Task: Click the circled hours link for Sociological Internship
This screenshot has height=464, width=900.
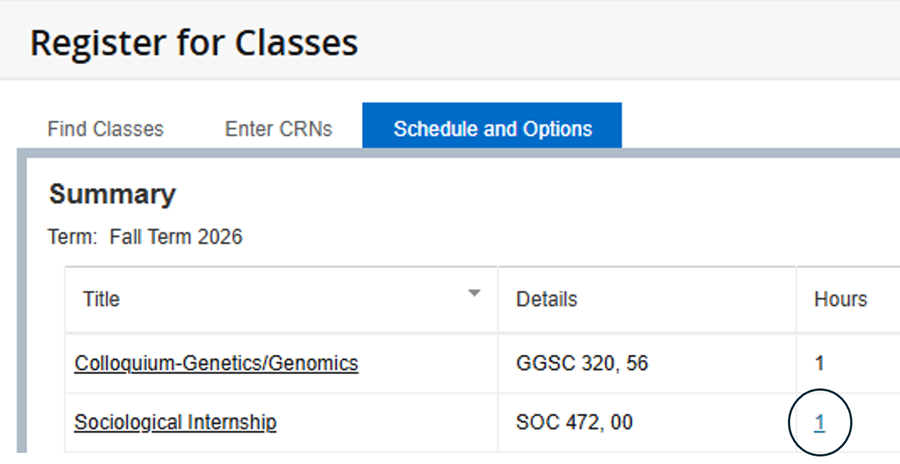Action: coord(820,422)
